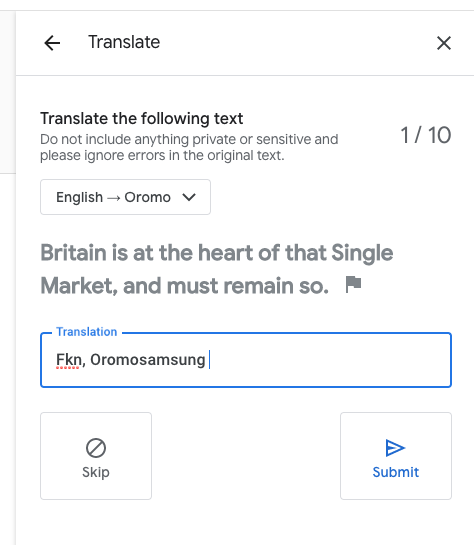Focus the Translation text field

246,360
